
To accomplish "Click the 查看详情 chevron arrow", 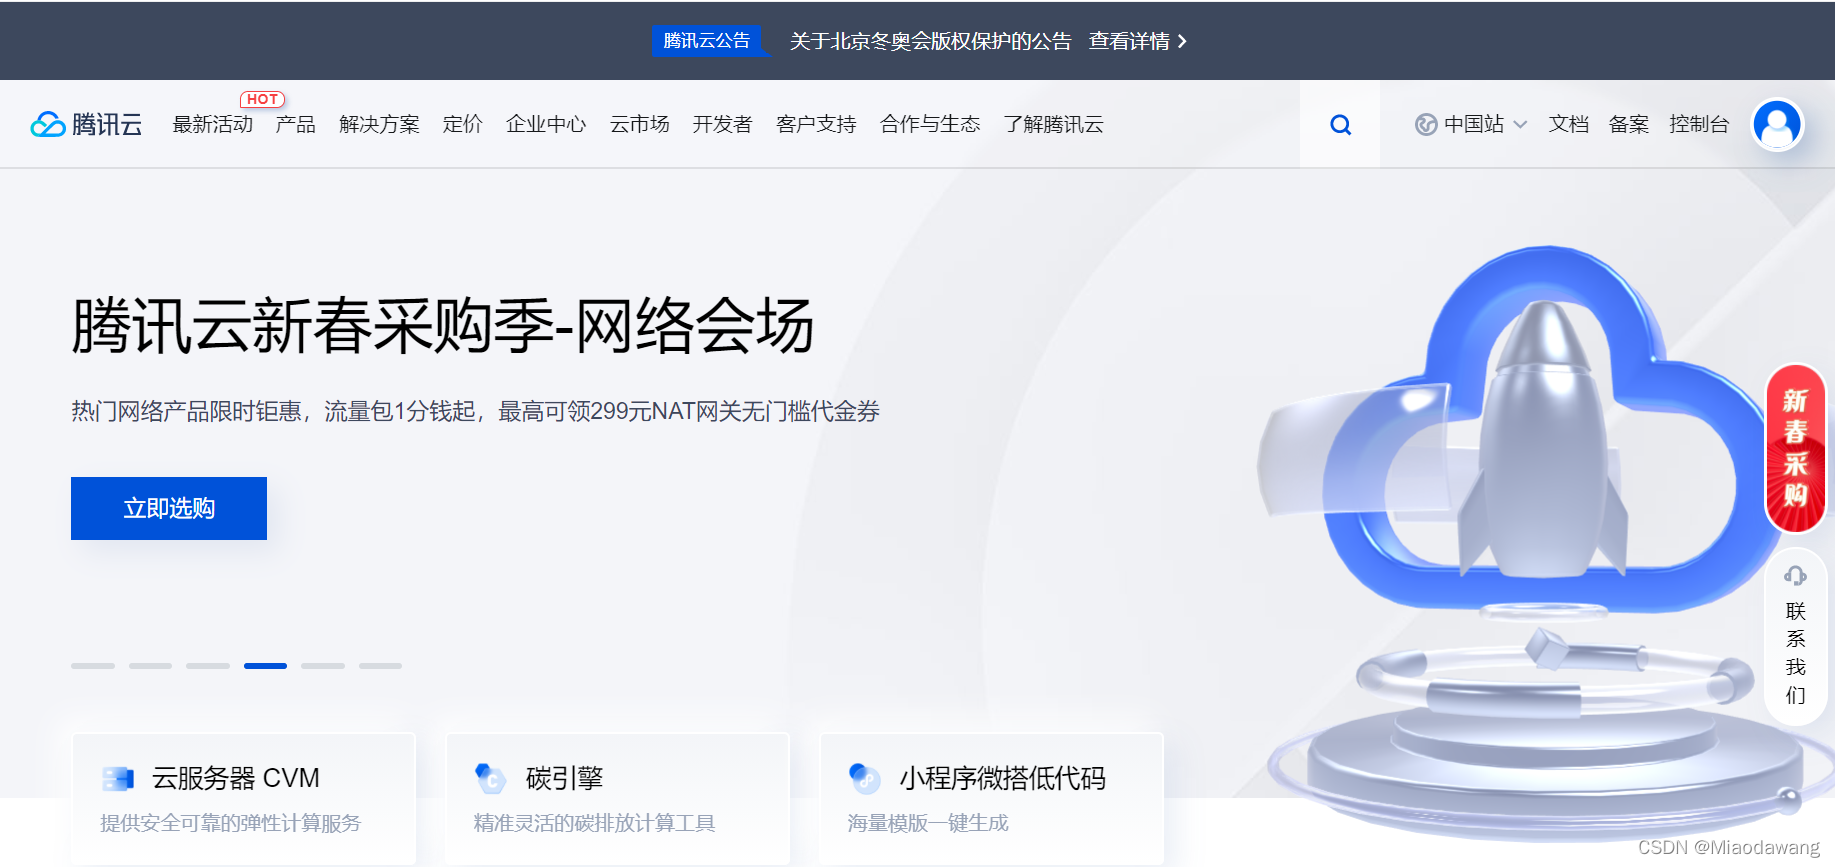I will (1182, 41).
